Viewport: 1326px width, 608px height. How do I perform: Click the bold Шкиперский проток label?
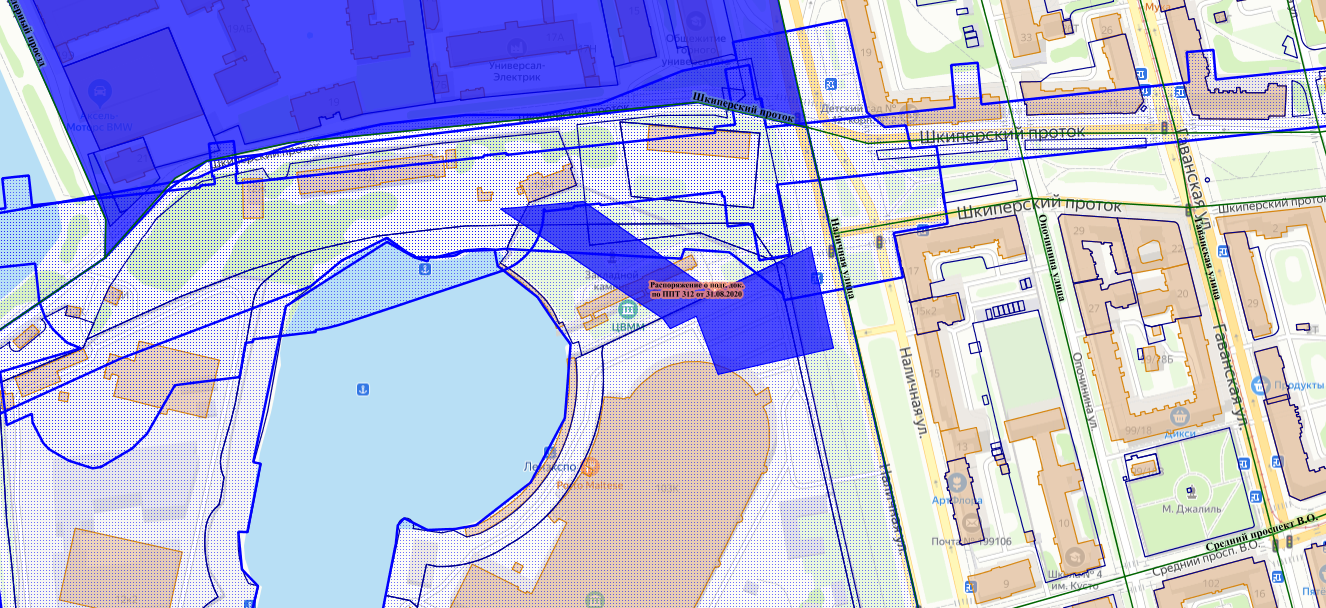[743, 108]
